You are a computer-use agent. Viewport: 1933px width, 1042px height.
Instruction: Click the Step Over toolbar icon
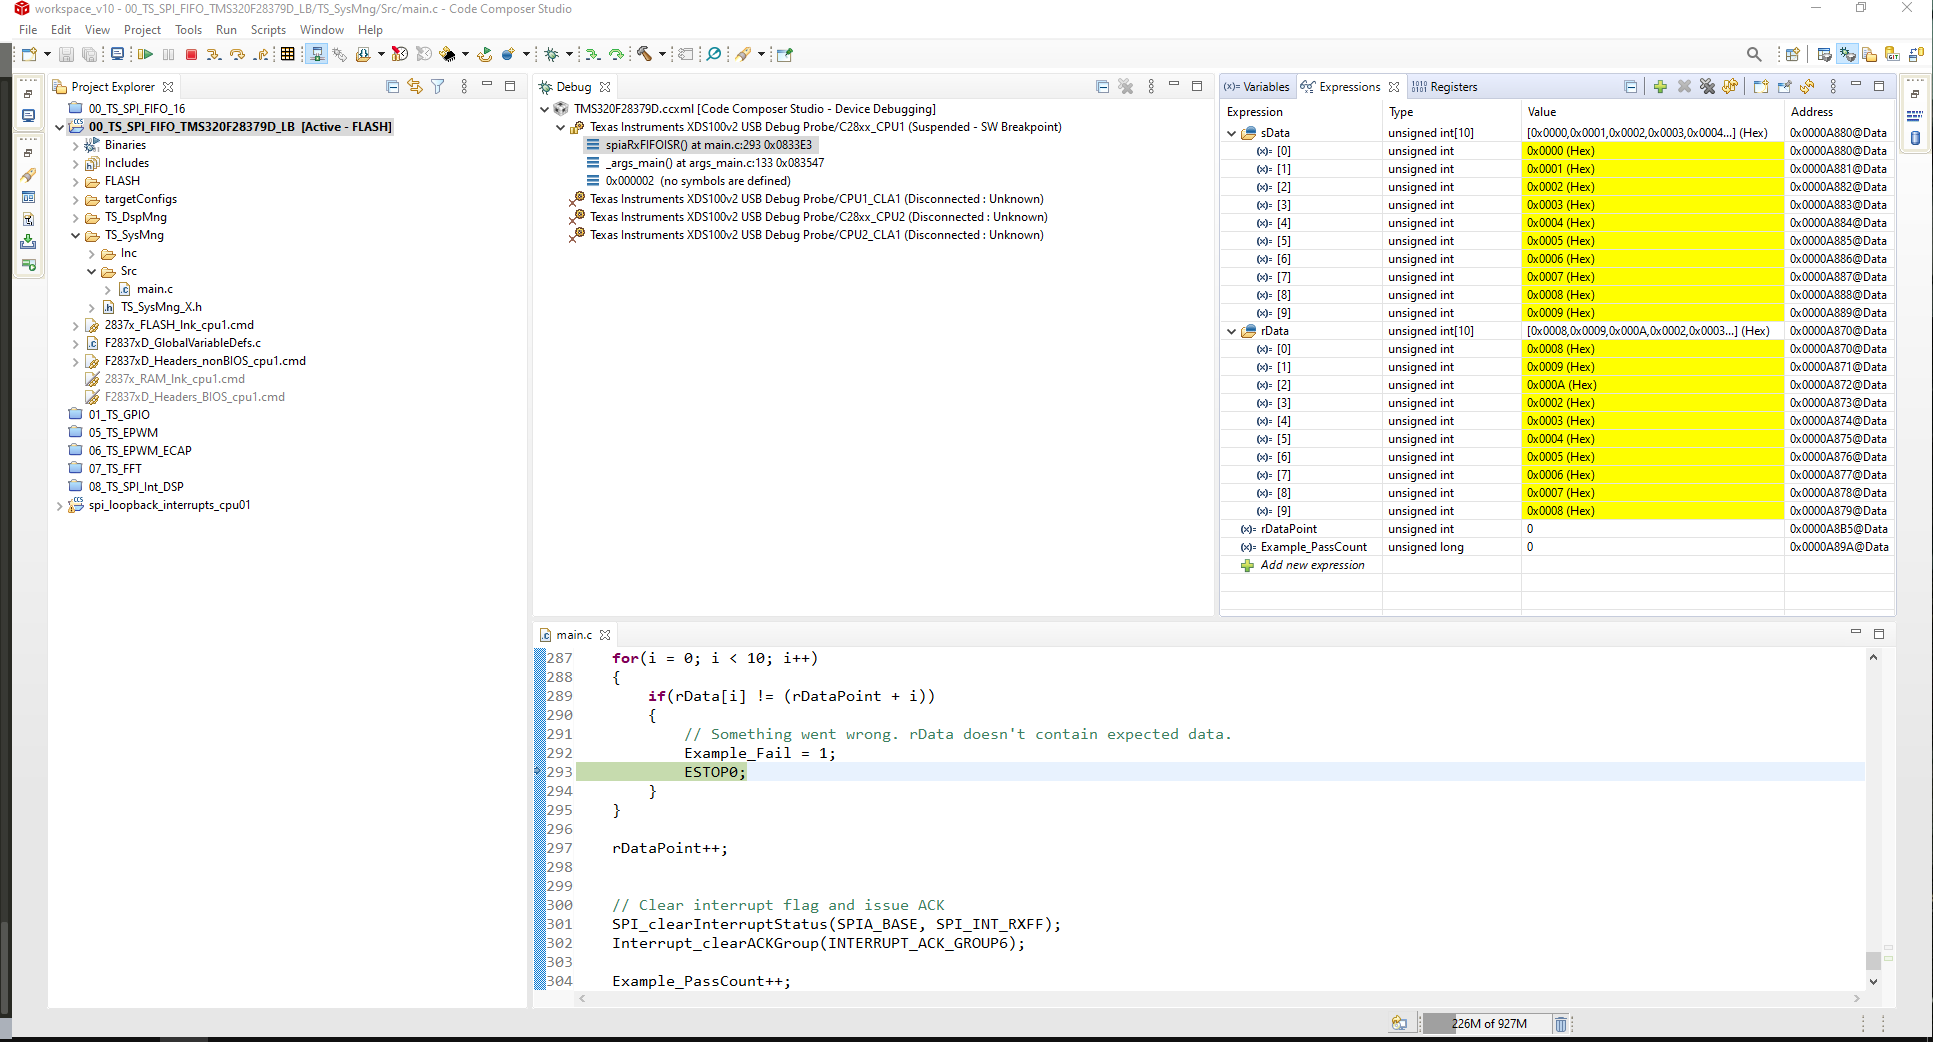(x=237, y=54)
